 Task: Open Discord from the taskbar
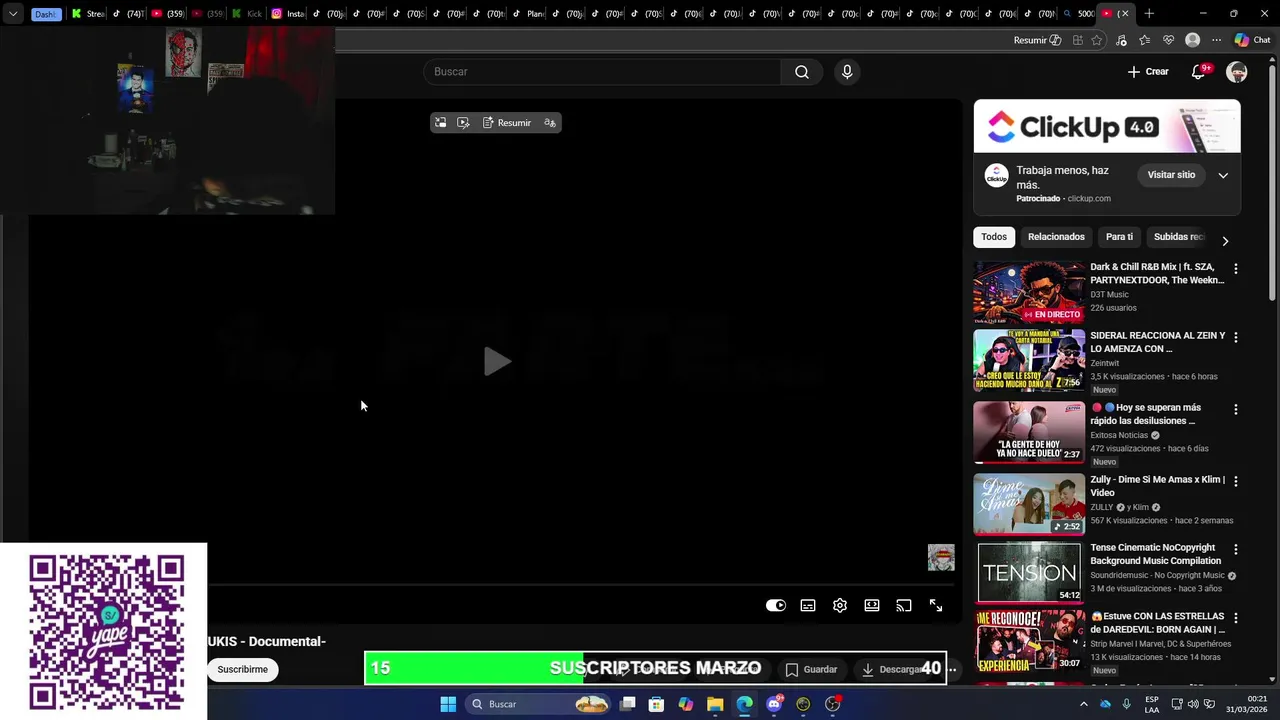tap(774, 704)
